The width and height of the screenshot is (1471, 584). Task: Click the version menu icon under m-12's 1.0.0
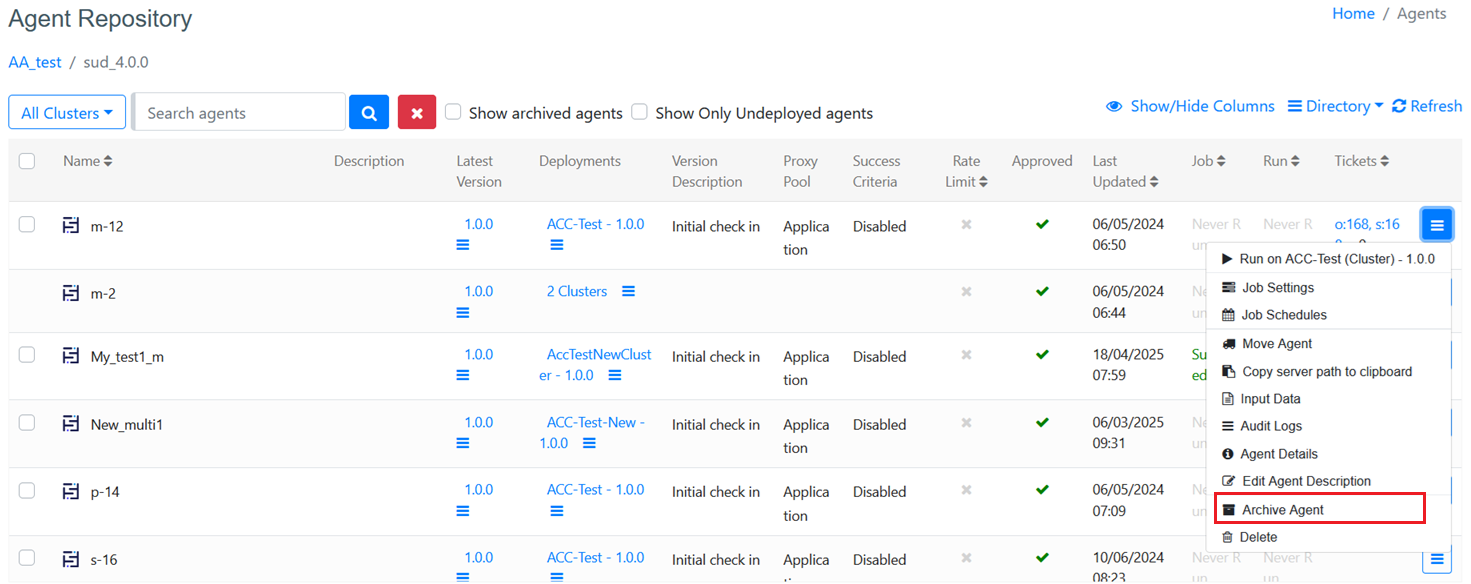click(x=463, y=245)
